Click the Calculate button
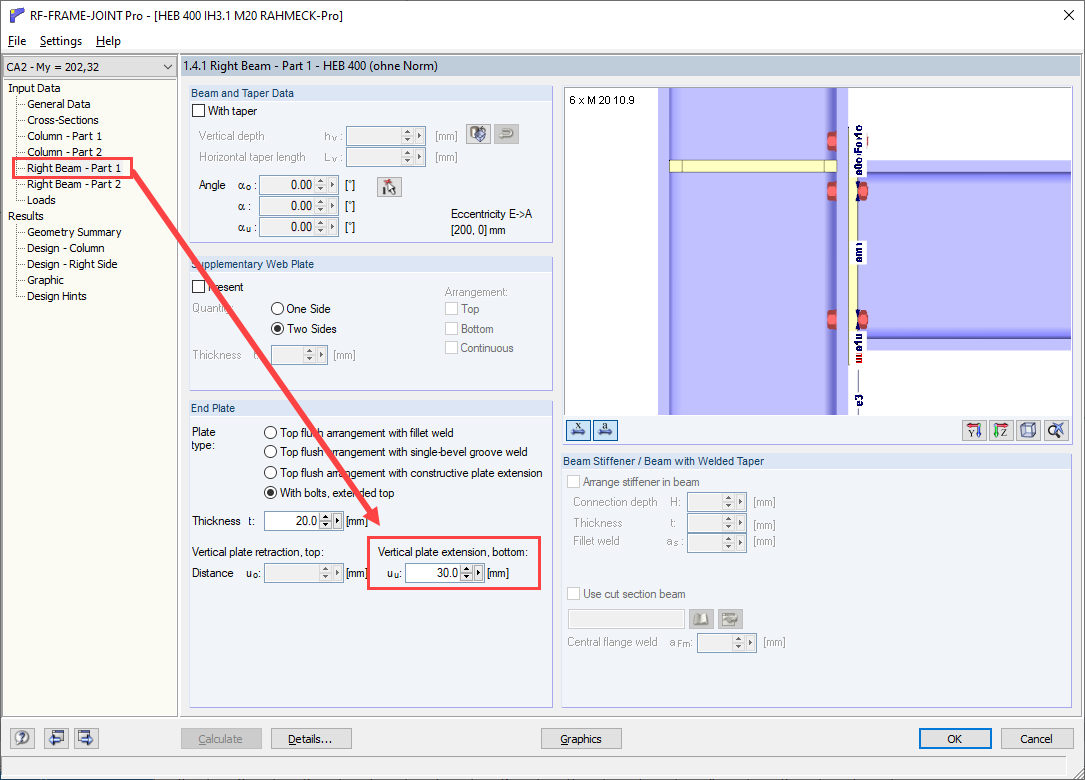 [221, 738]
